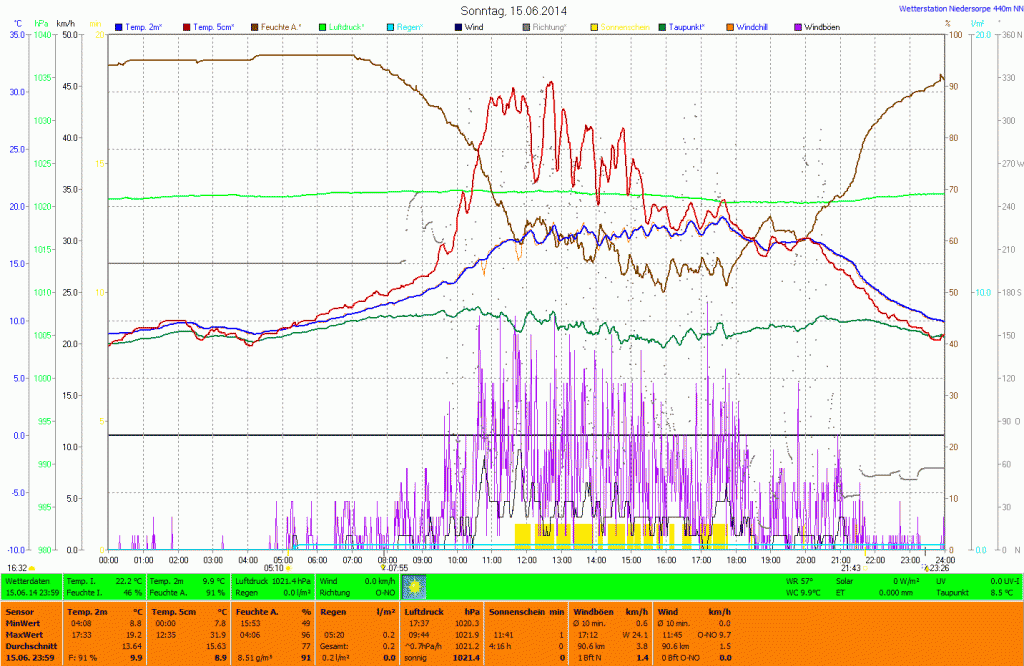Select the Windböen column header in sensor table

pos(594,610)
